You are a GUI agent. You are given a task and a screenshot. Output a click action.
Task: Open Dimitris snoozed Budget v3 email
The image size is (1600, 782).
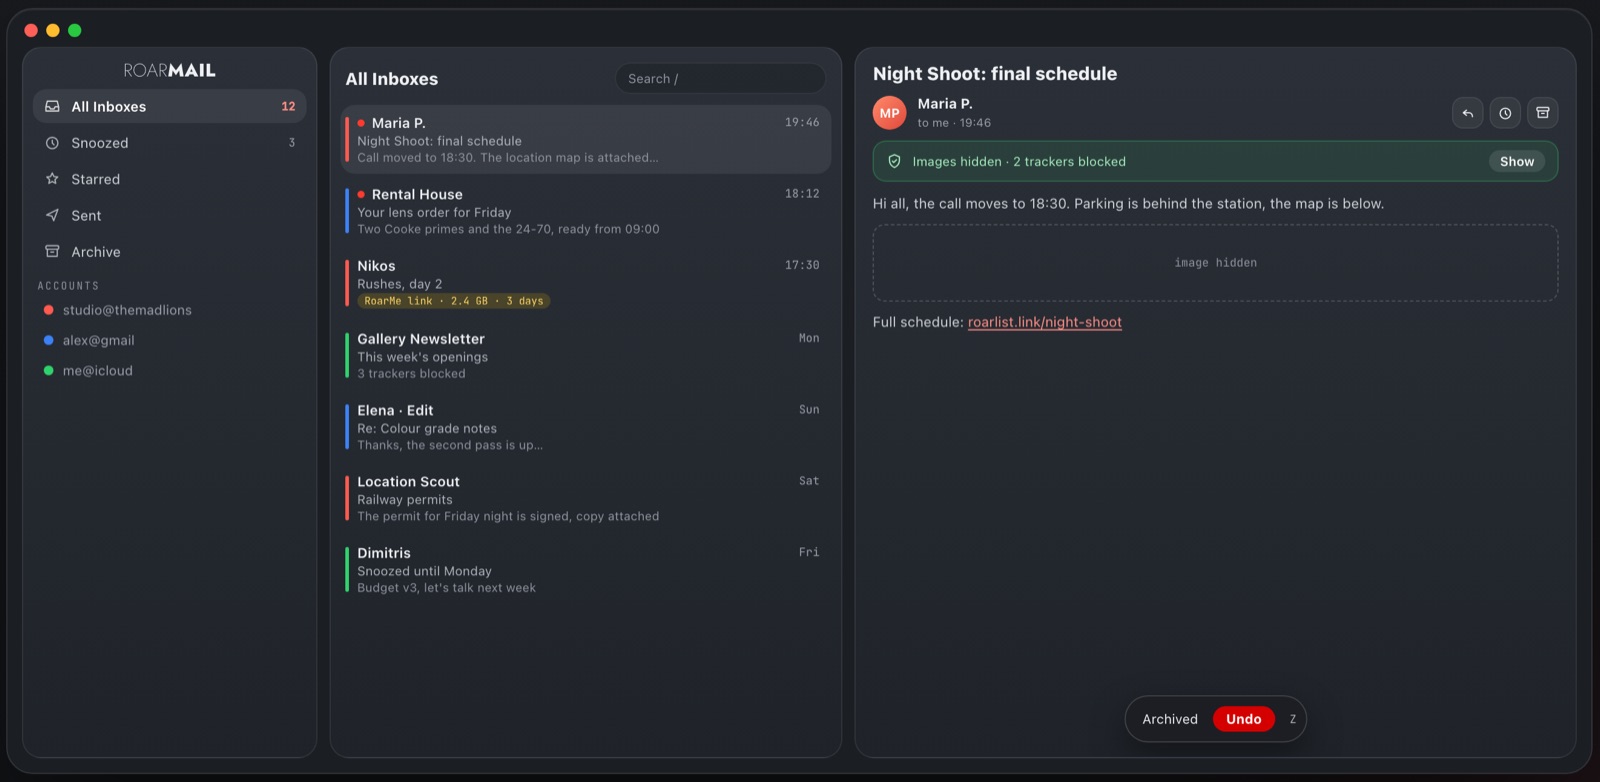[x=586, y=570]
